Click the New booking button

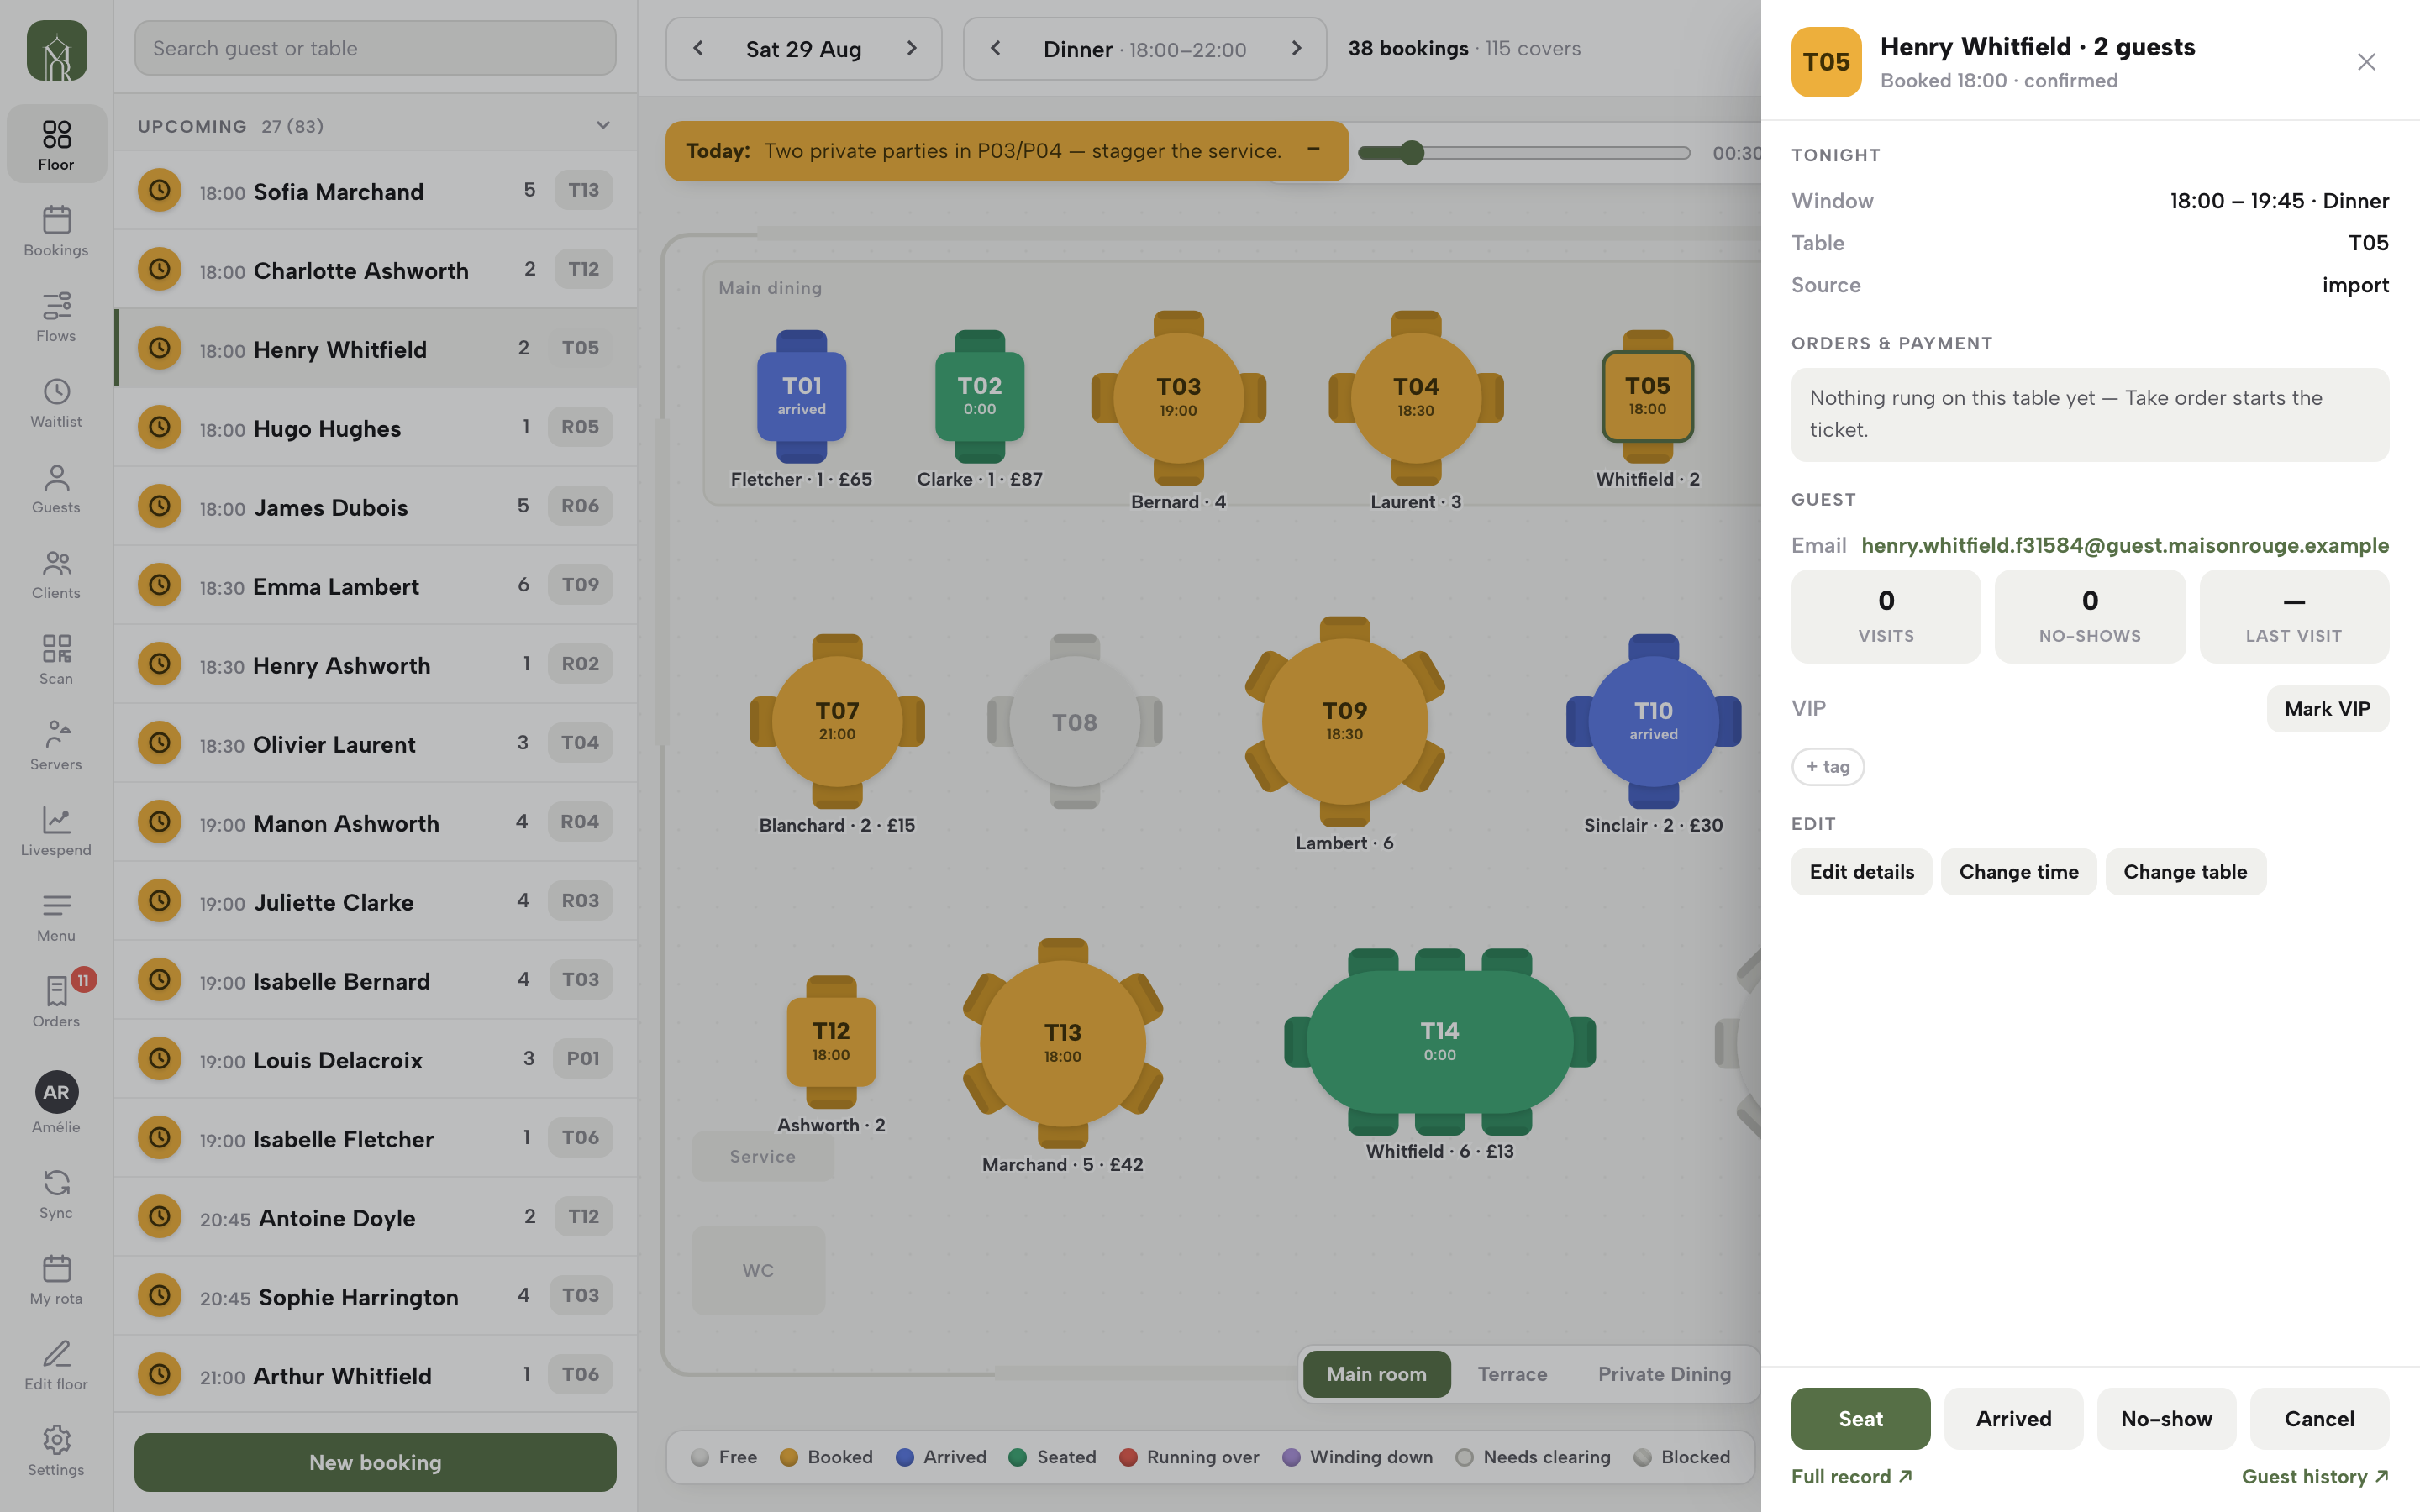[x=375, y=1462]
